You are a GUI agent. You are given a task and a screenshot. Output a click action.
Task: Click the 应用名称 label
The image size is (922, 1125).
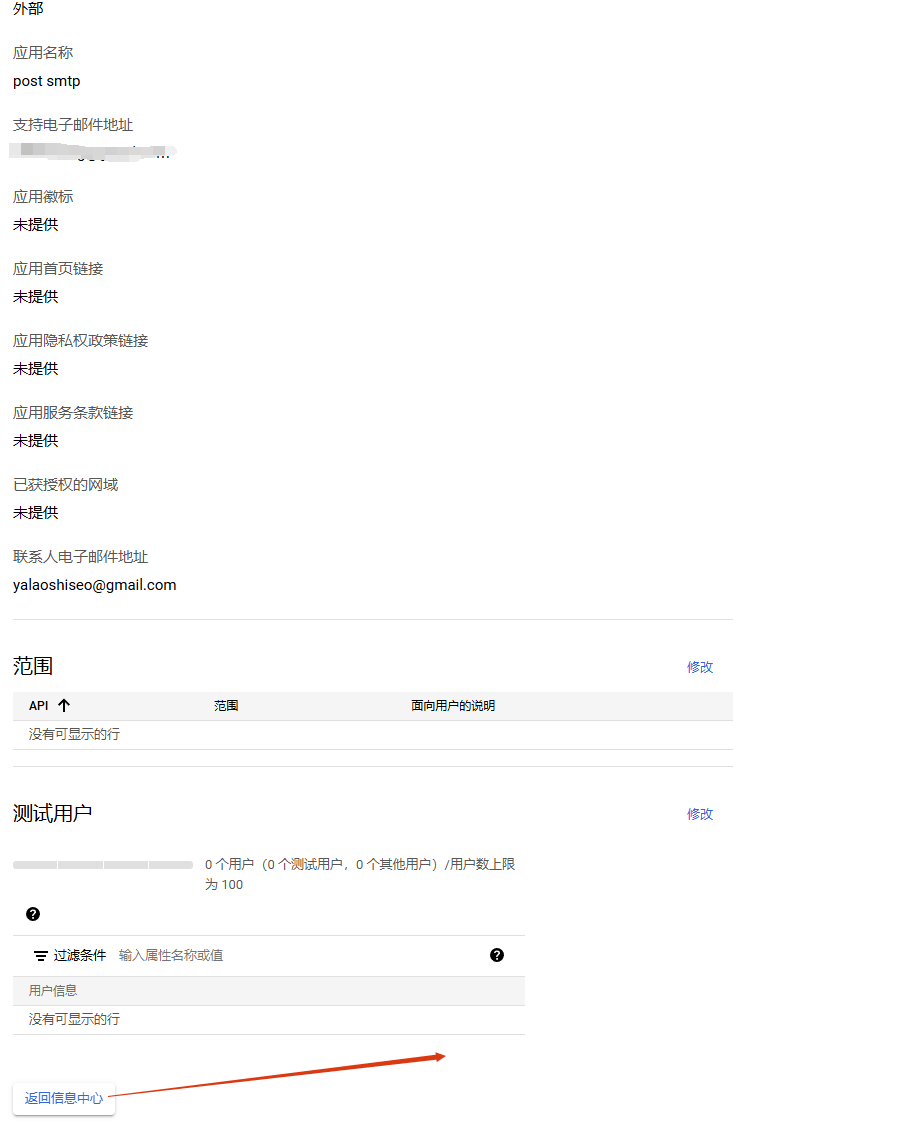click(x=43, y=53)
